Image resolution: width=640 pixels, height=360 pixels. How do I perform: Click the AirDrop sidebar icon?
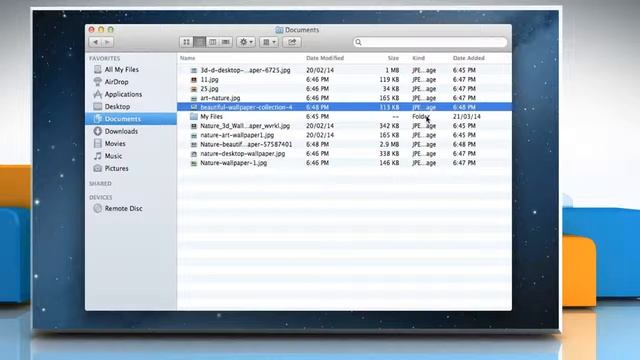[98, 82]
